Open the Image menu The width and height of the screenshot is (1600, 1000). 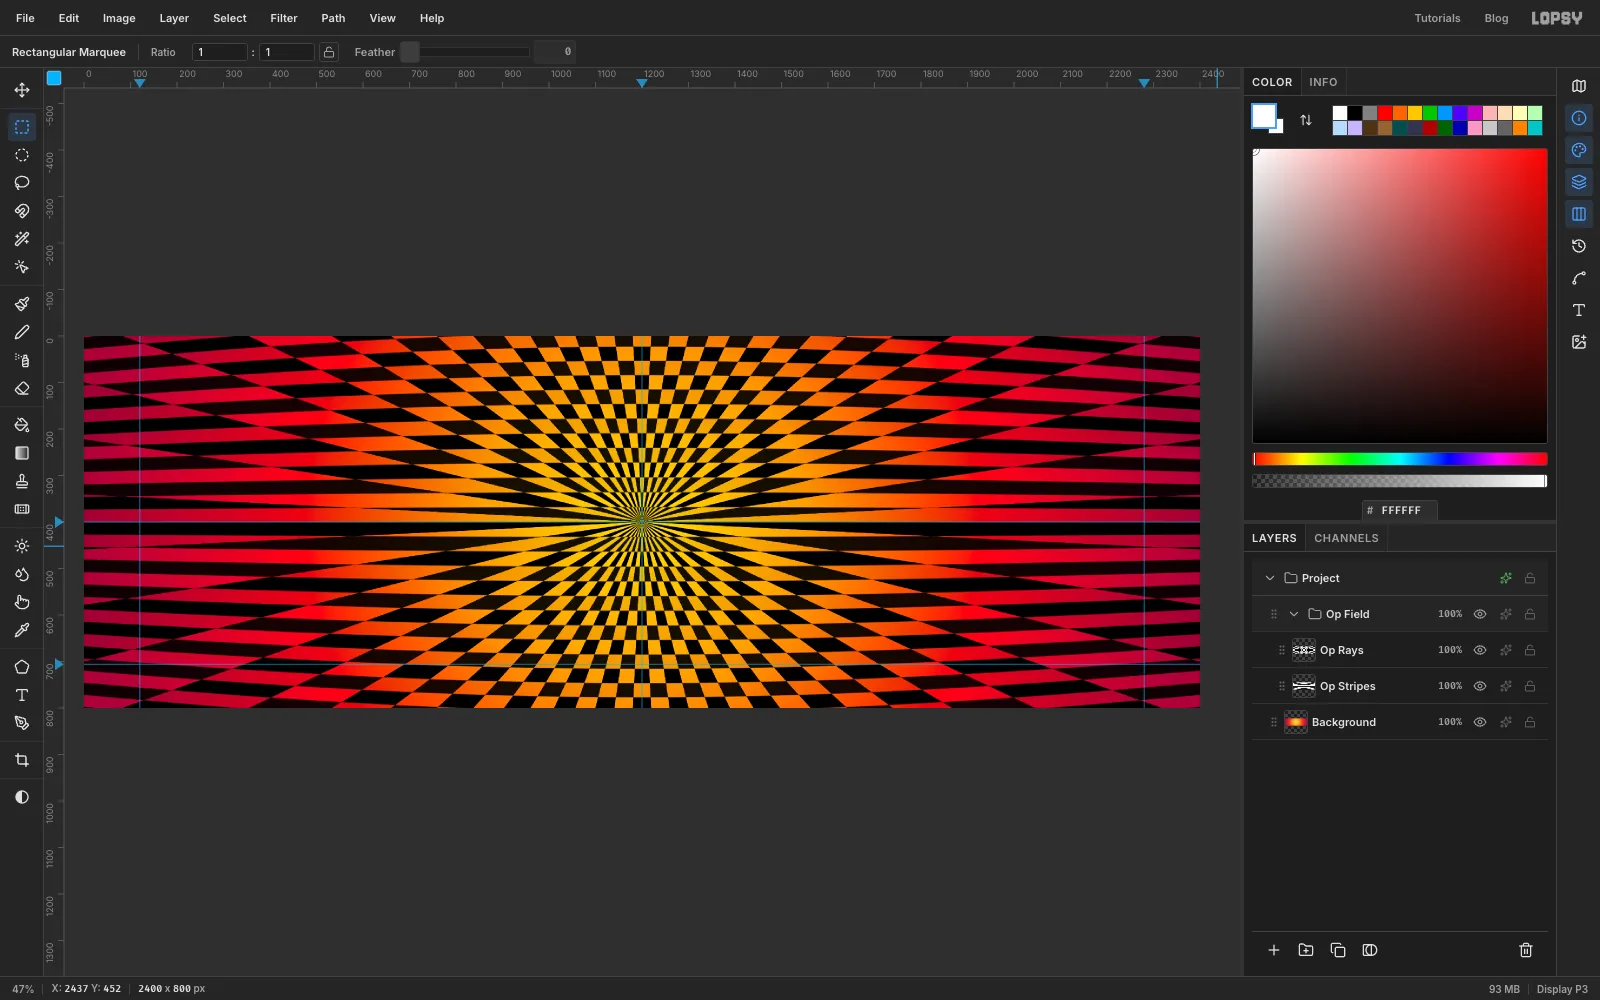(119, 18)
